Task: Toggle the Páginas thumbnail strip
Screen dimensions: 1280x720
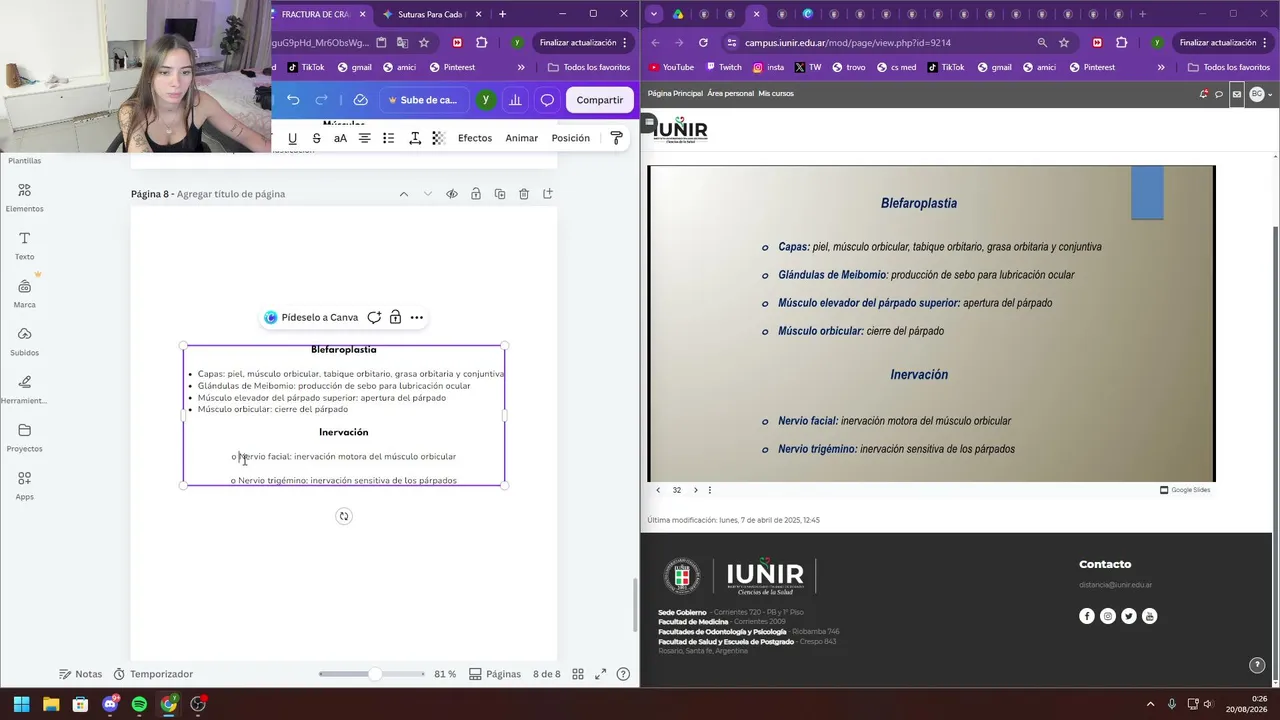Action: [x=495, y=674]
